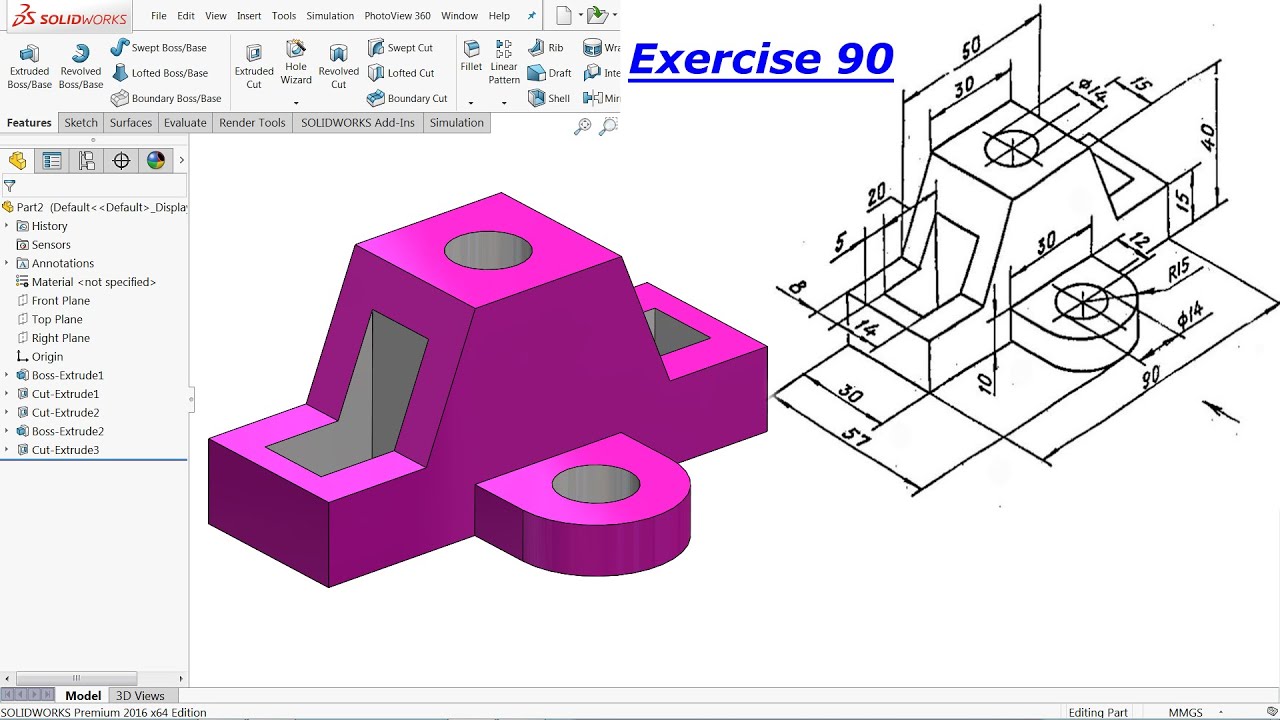Select the Top Plane item

50,320
